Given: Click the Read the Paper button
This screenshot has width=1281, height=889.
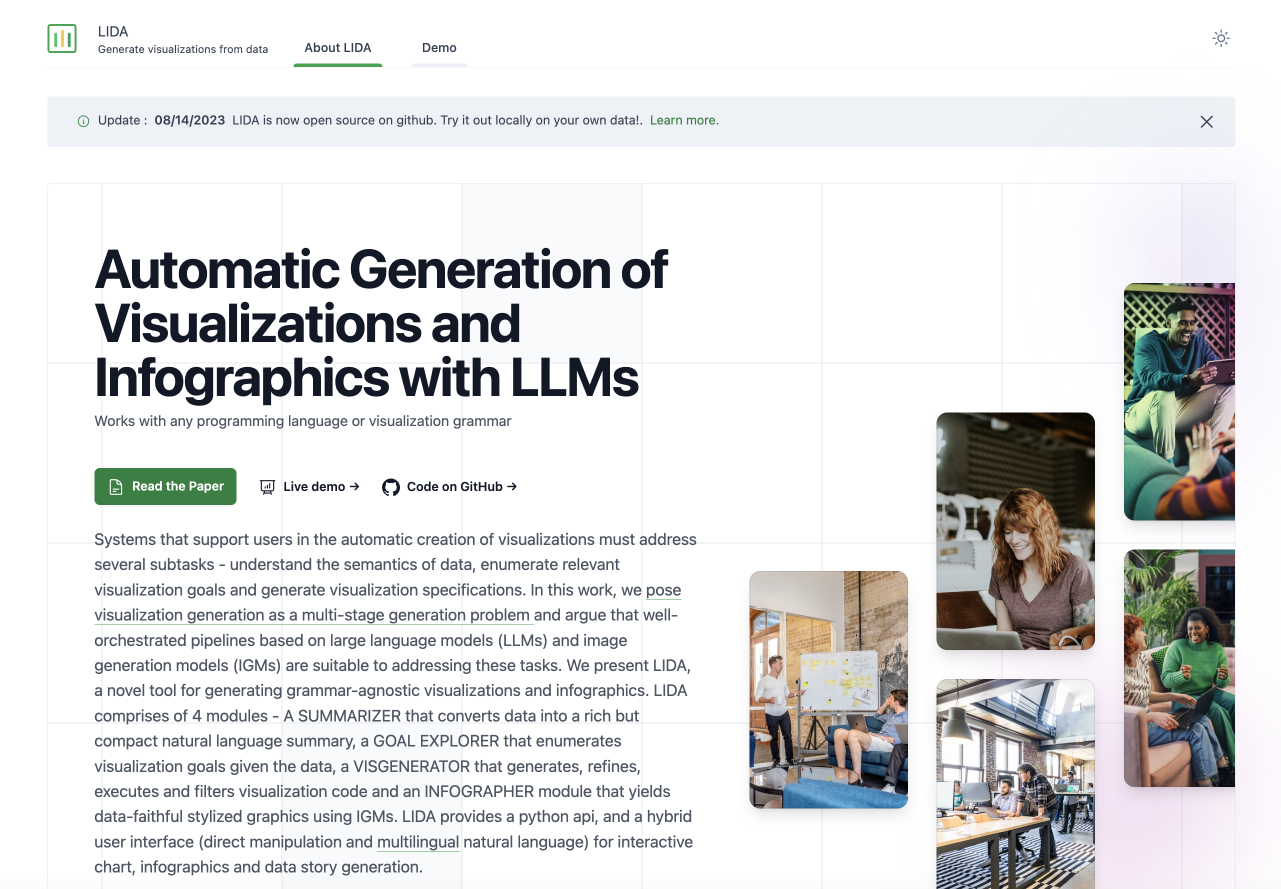Looking at the screenshot, I should pos(166,486).
